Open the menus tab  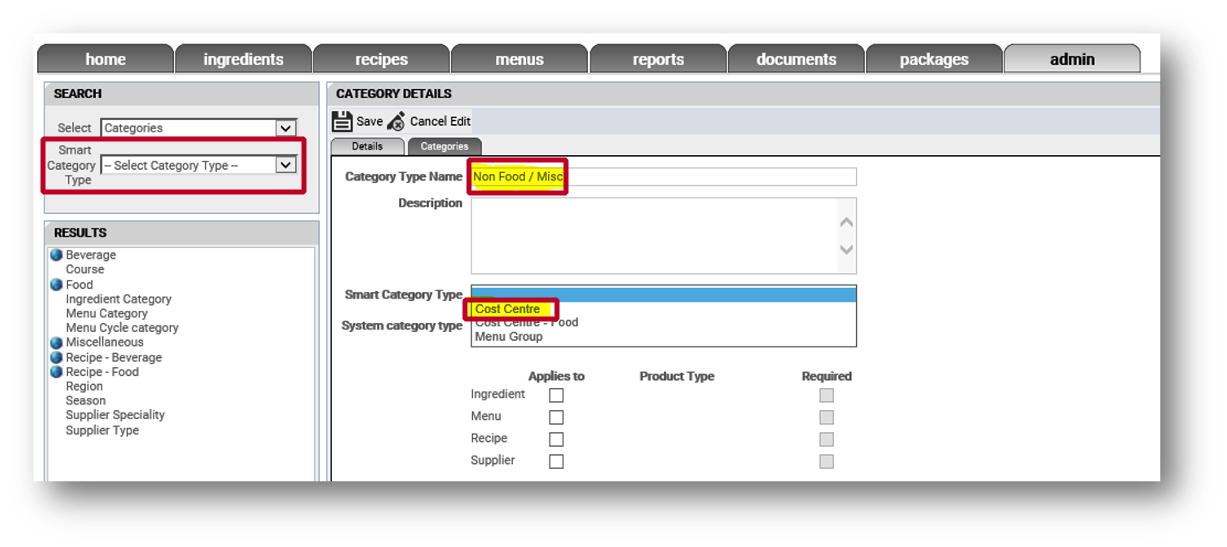click(519, 59)
